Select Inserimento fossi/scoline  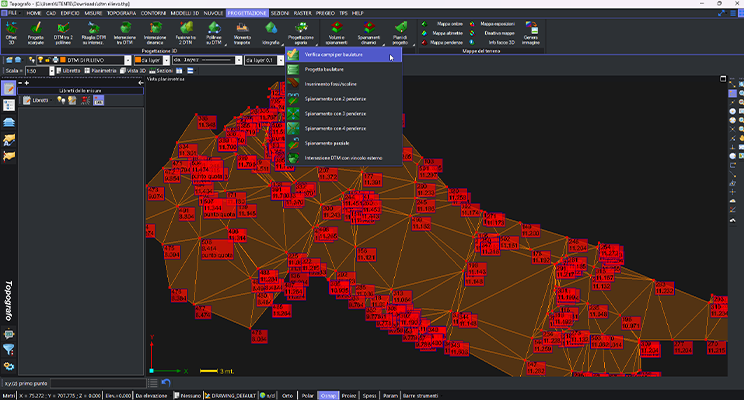click(x=344, y=84)
